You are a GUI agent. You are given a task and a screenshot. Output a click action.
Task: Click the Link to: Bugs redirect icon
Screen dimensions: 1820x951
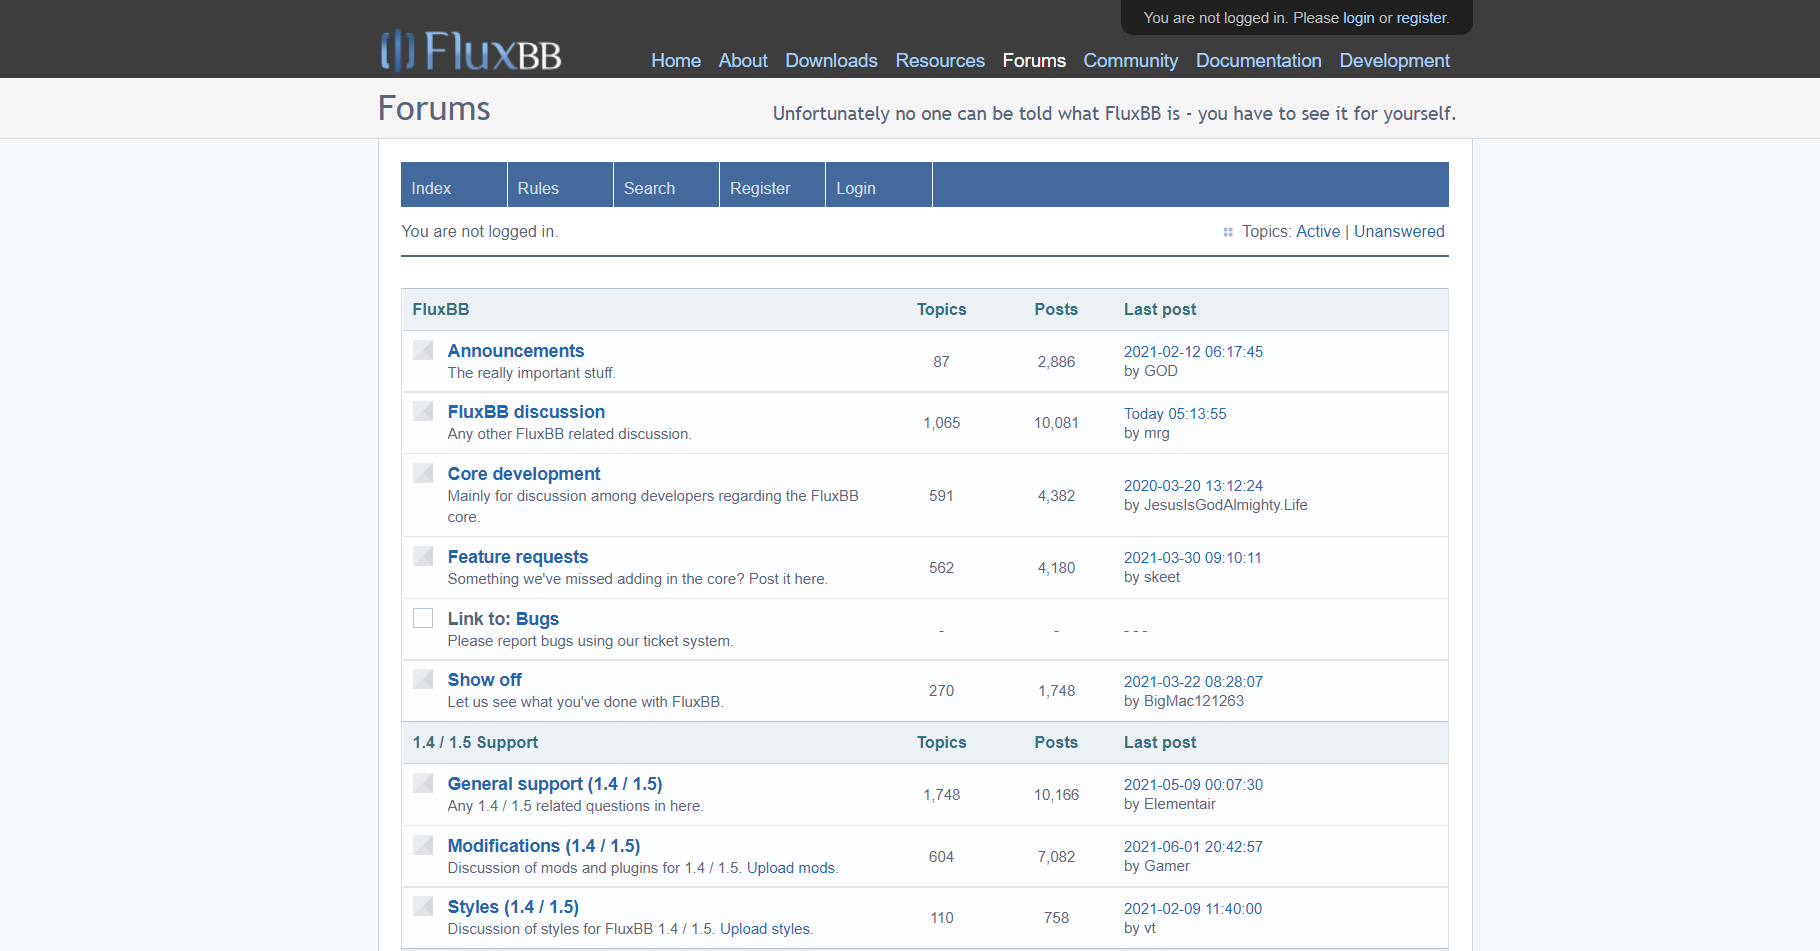point(423,618)
